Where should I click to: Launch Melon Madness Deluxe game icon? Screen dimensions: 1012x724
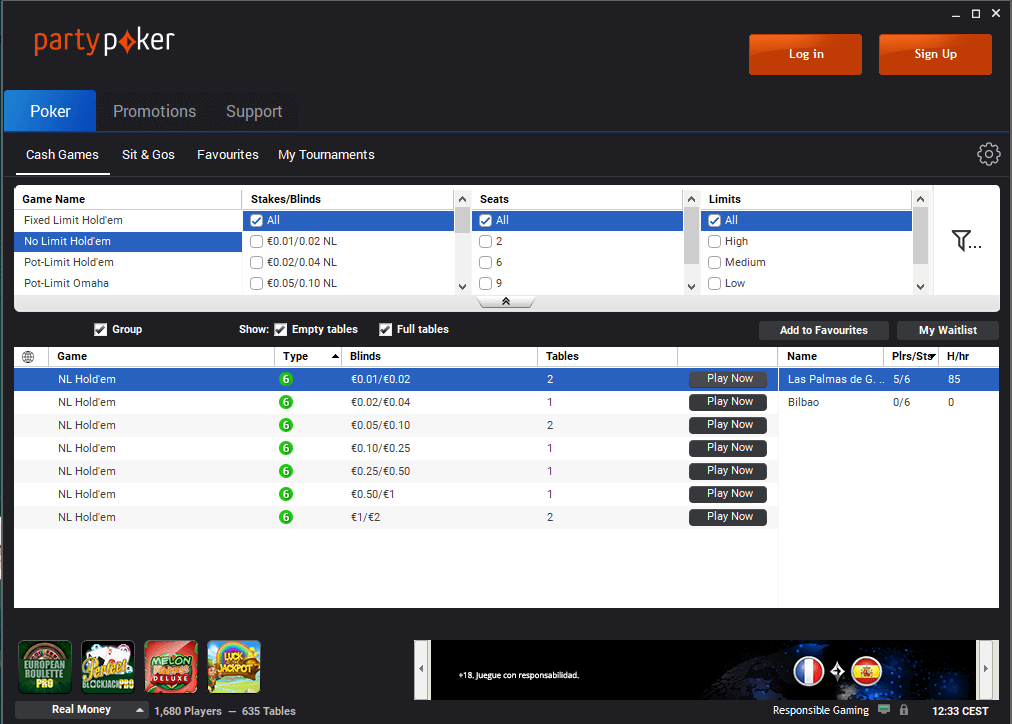click(x=170, y=667)
